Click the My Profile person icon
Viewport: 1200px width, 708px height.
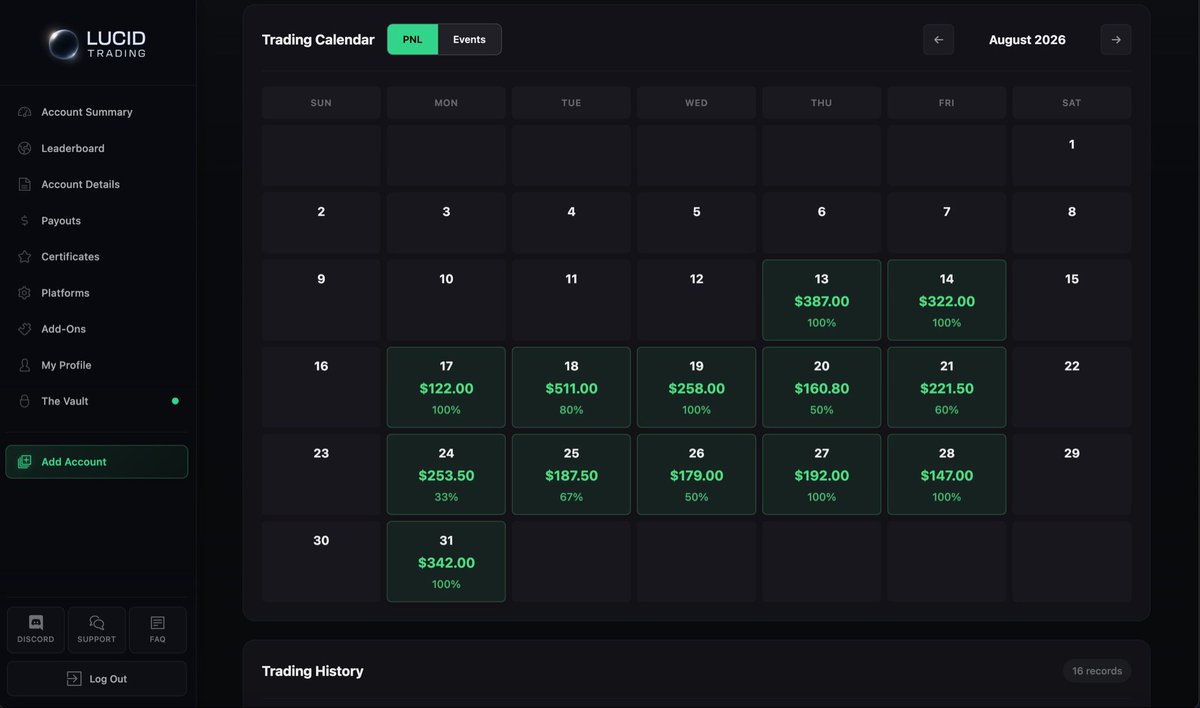pyautogui.click(x=25, y=365)
